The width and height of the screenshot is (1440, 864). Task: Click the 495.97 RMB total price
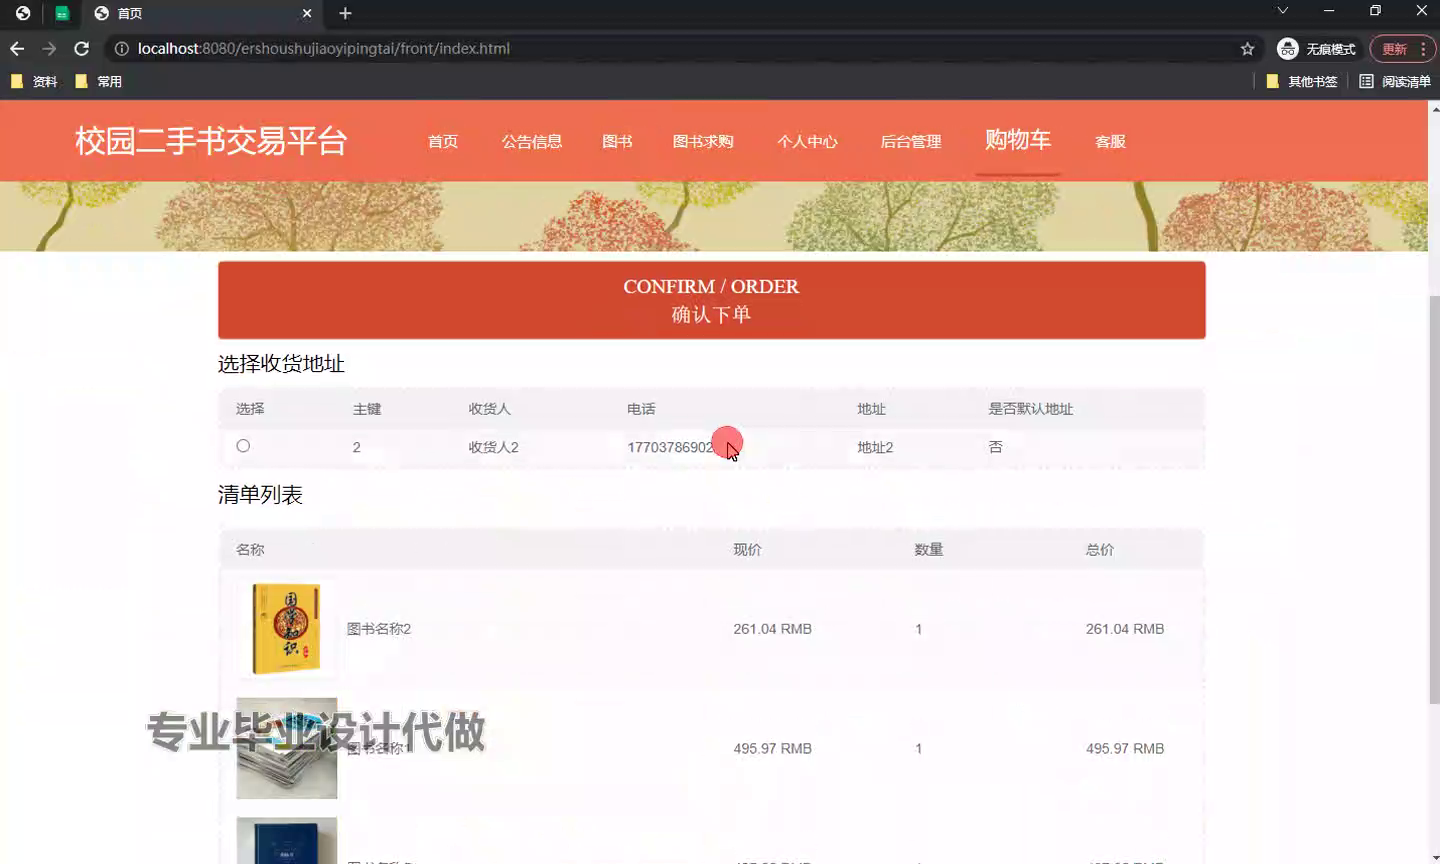point(1125,748)
